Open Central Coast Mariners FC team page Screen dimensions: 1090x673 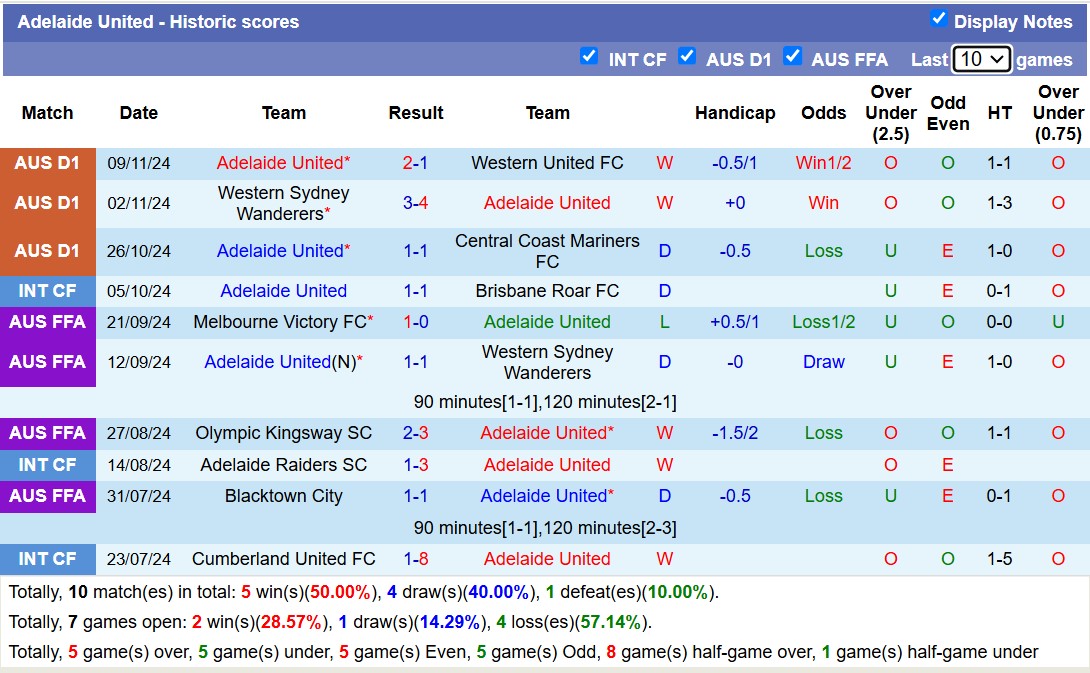click(547, 251)
